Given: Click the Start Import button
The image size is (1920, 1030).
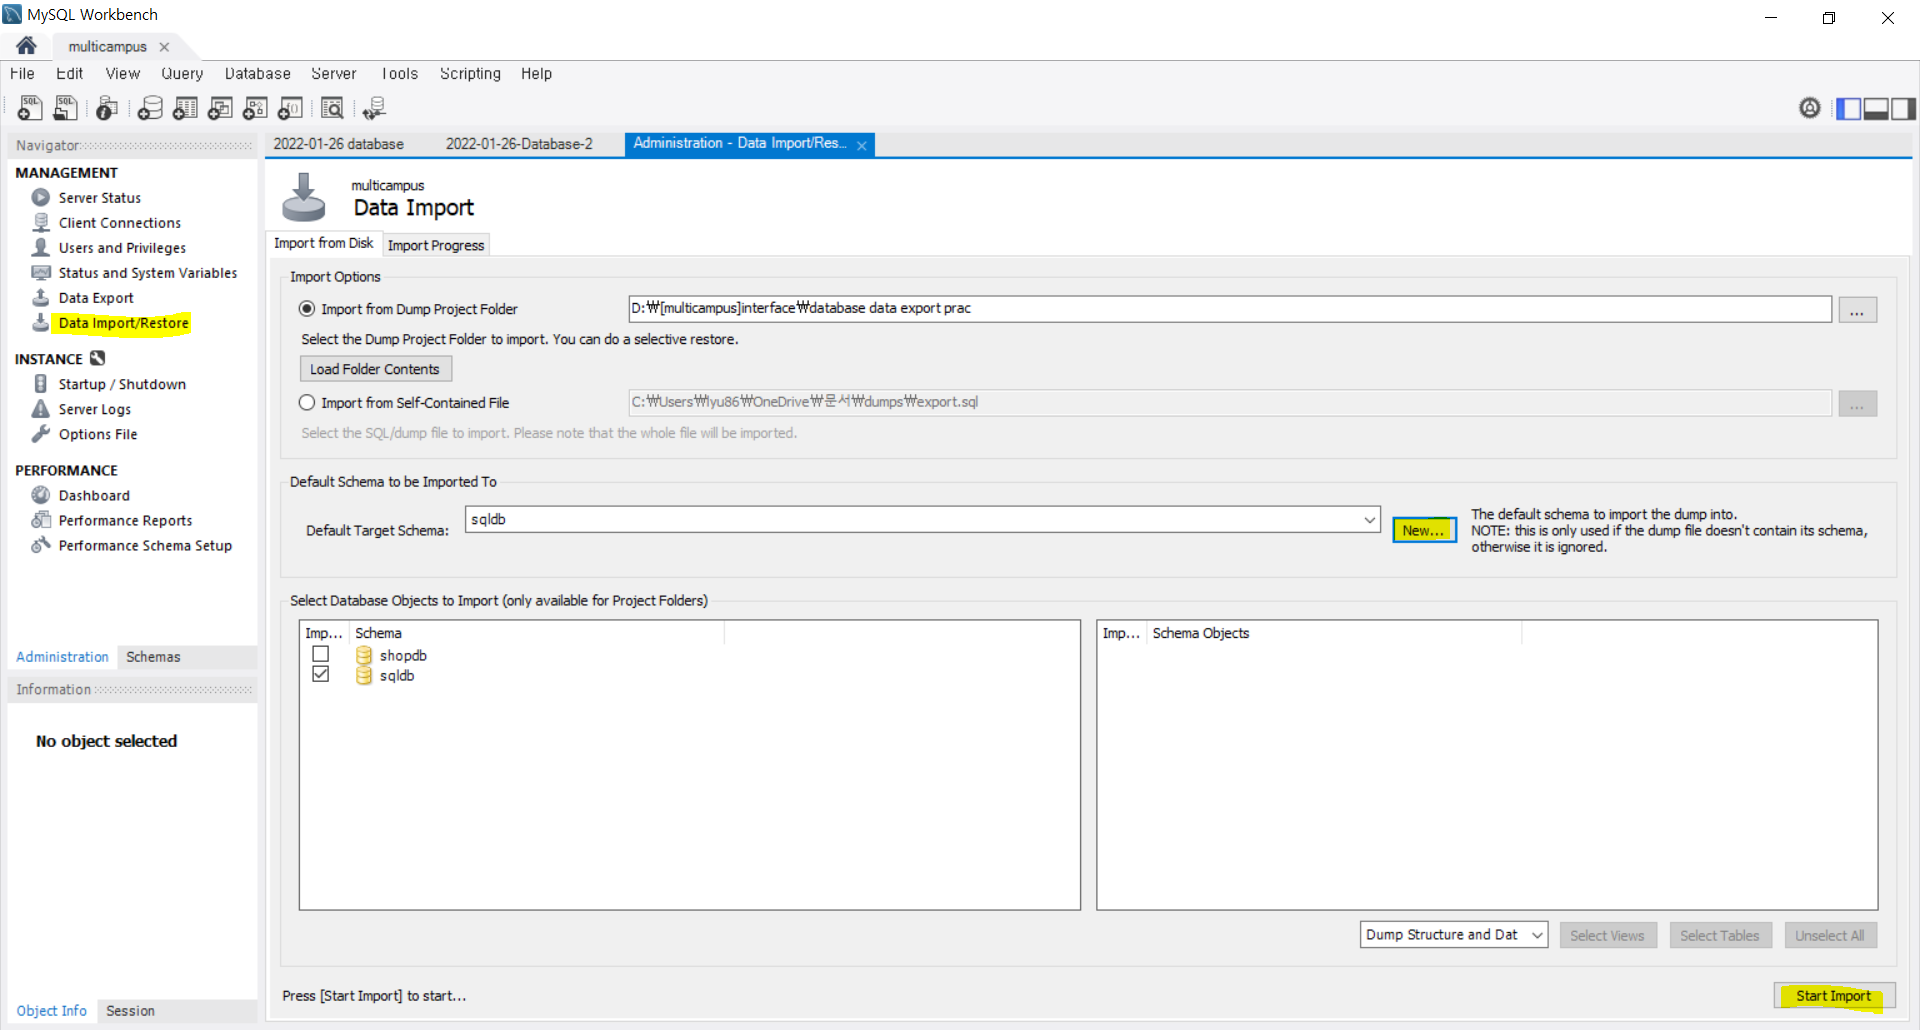Looking at the screenshot, I should tap(1833, 995).
